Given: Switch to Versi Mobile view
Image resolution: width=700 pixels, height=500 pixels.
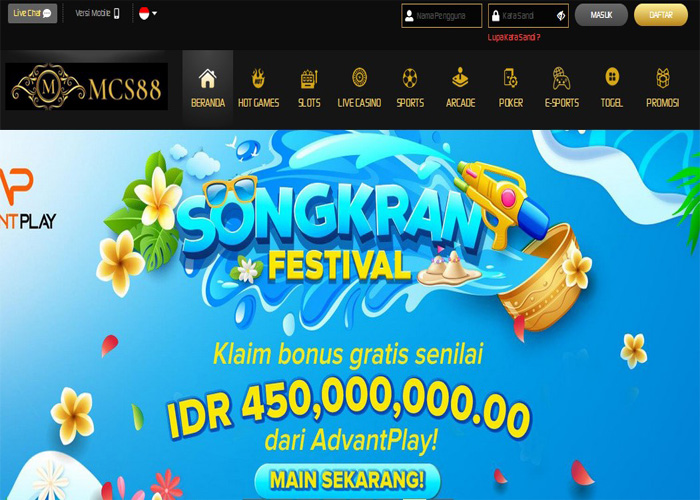Looking at the screenshot, I should point(97,13).
